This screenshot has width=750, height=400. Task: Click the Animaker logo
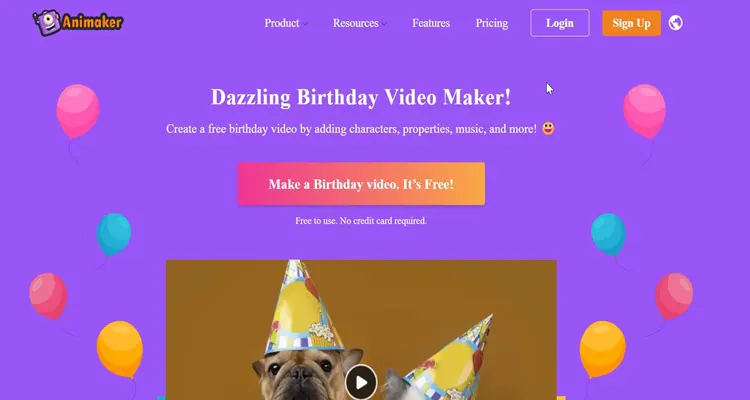coord(78,22)
